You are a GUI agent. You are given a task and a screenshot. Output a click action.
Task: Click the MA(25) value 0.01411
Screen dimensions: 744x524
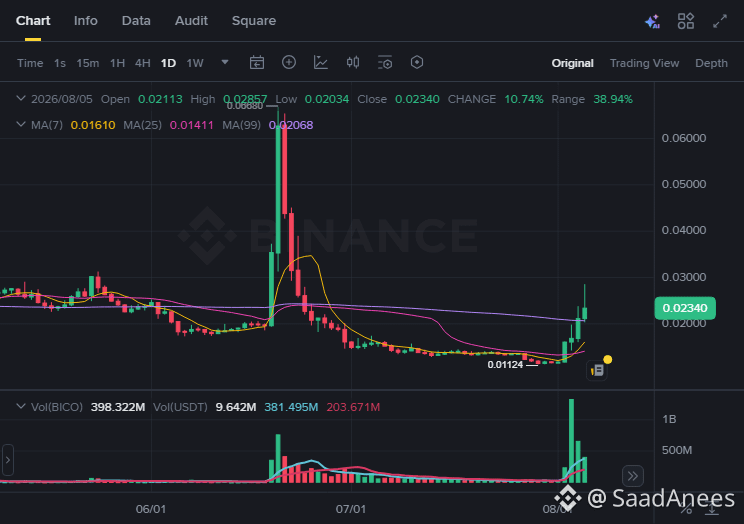[192, 125]
